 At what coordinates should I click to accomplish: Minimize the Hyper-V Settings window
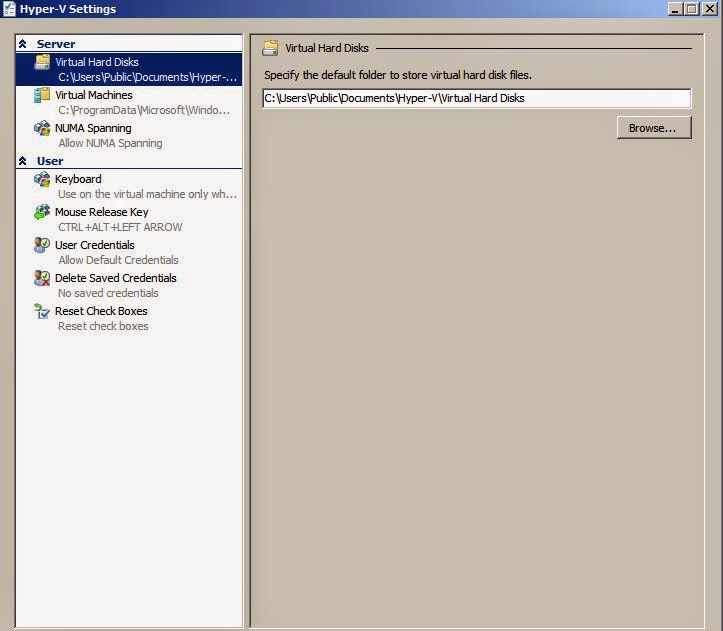tap(675, 8)
